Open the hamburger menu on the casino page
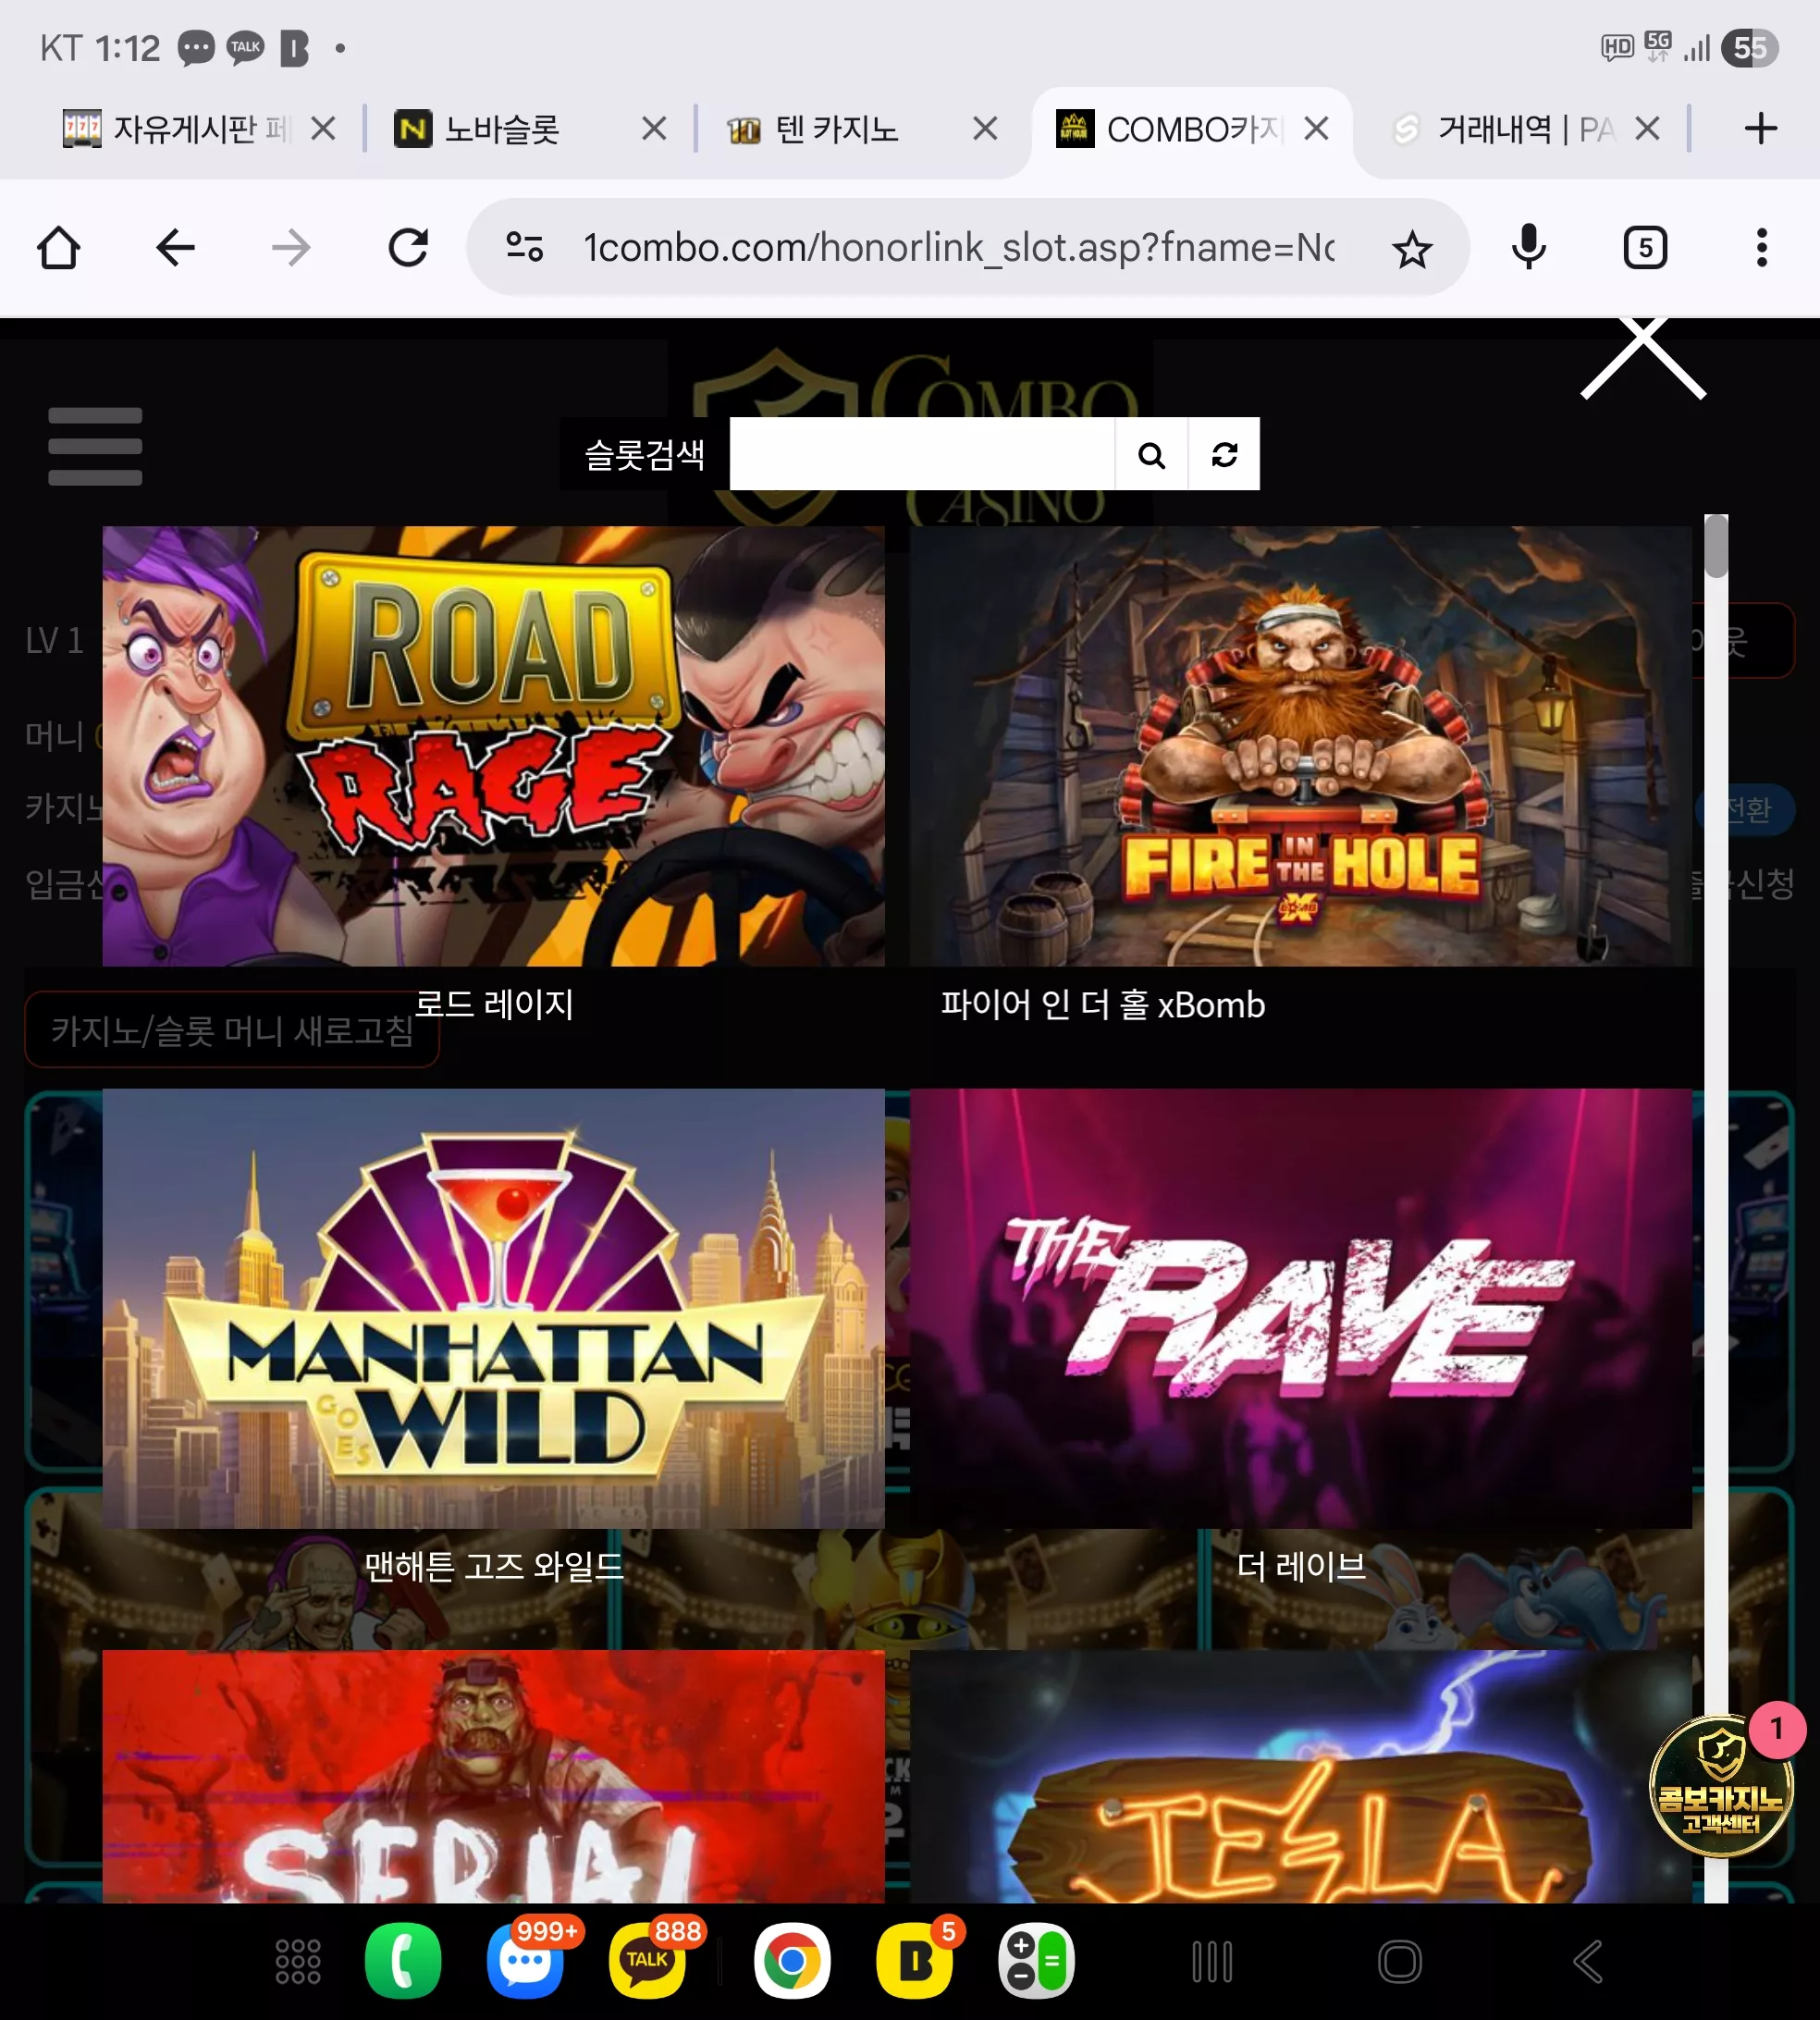 (95, 446)
